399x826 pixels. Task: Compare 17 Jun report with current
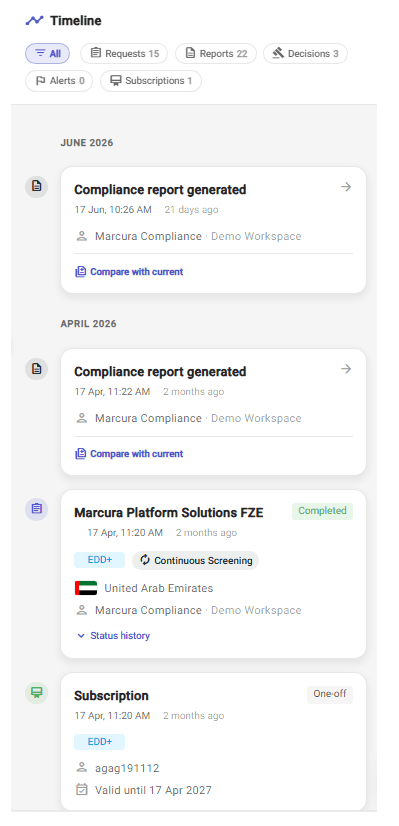coord(129,272)
